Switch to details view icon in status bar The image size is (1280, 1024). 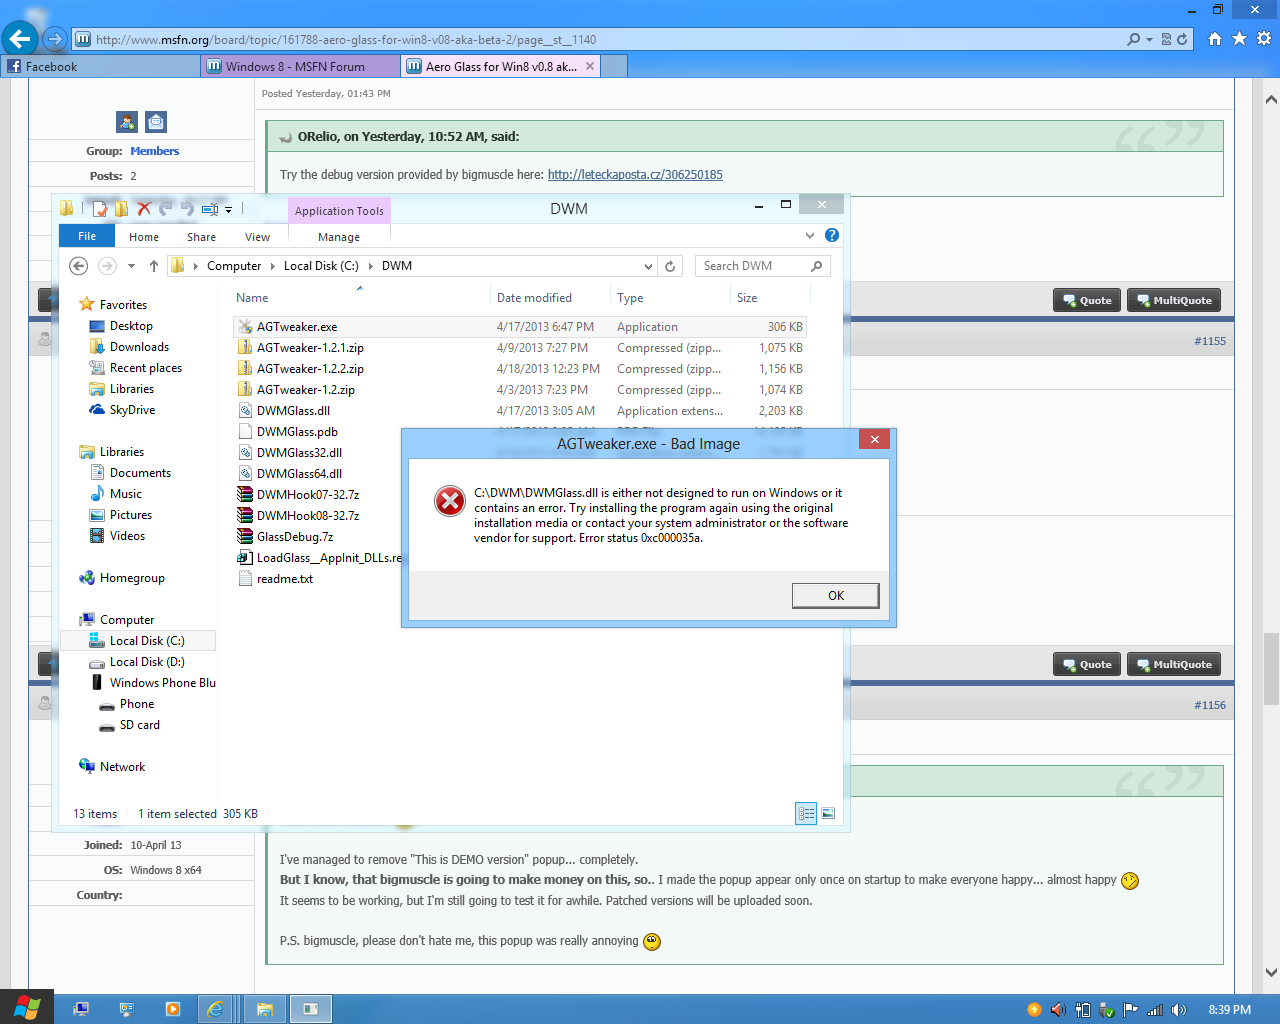coord(806,814)
